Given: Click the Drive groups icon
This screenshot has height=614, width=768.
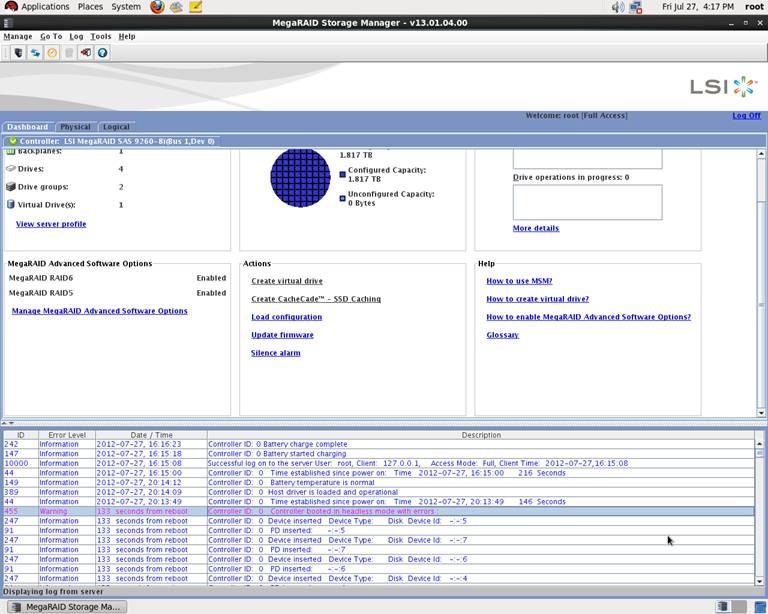Looking at the screenshot, I should pos(11,187).
